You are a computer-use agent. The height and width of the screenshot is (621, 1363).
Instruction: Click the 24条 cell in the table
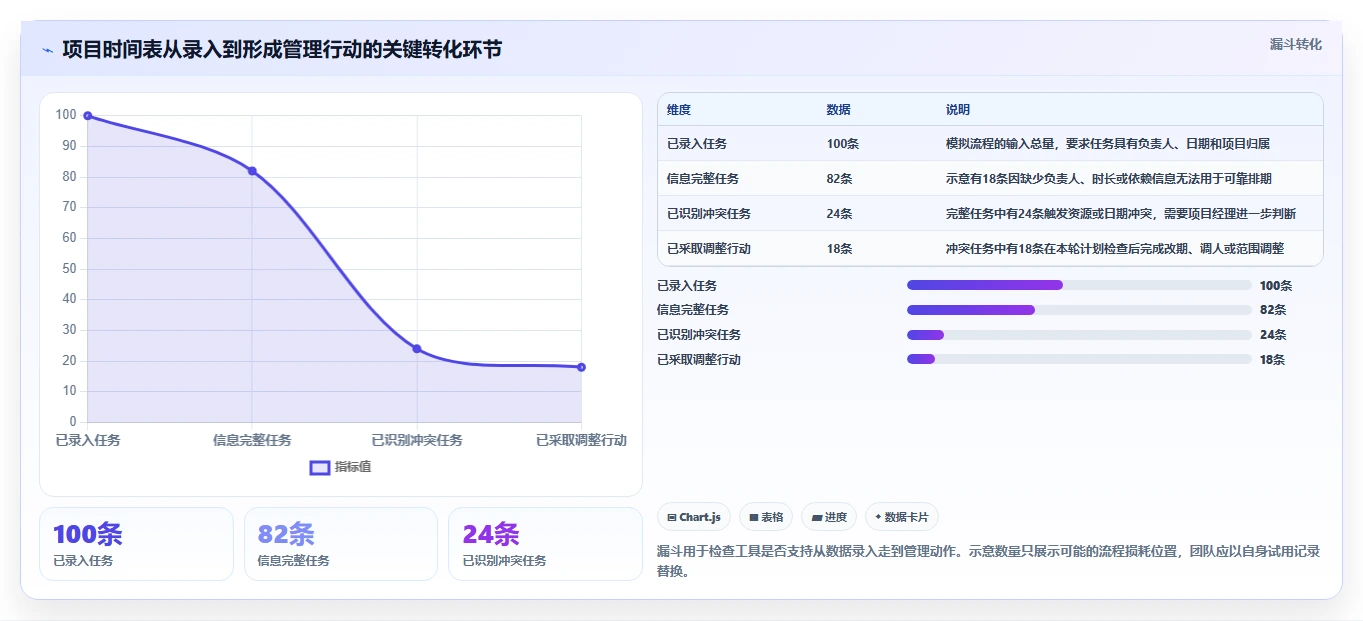click(840, 214)
